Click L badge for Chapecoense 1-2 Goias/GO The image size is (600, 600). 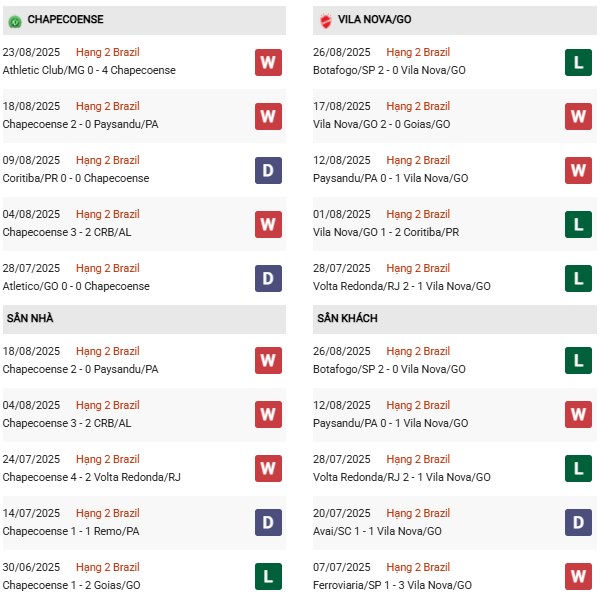click(x=267, y=577)
